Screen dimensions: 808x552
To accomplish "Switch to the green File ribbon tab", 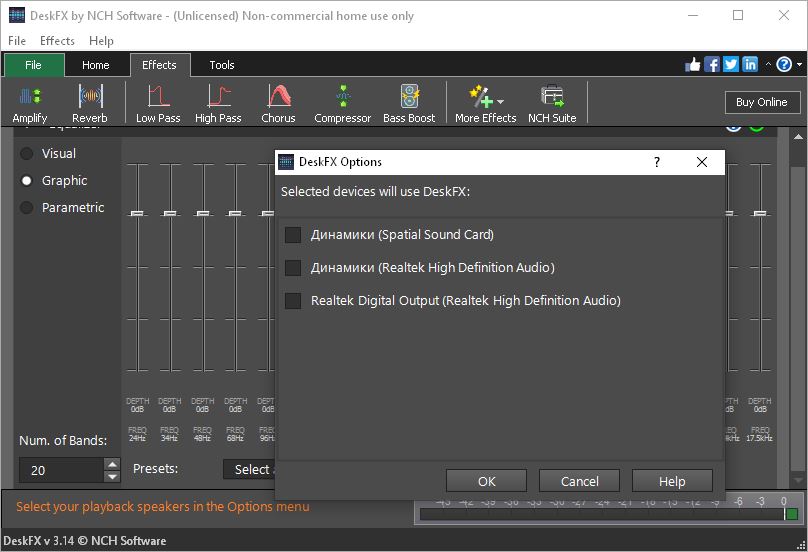I will tap(33, 65).
